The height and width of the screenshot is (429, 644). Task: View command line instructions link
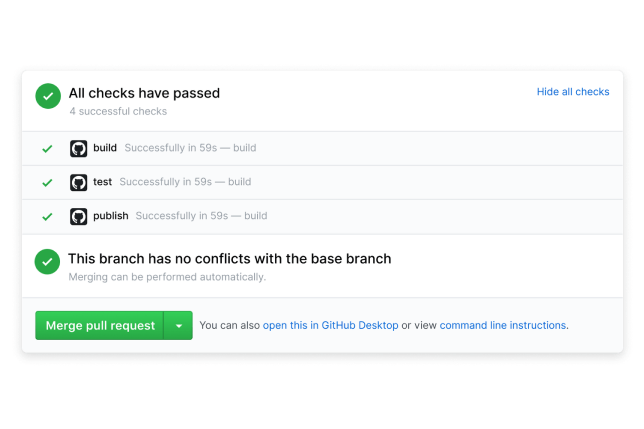[x=503, y=325]
